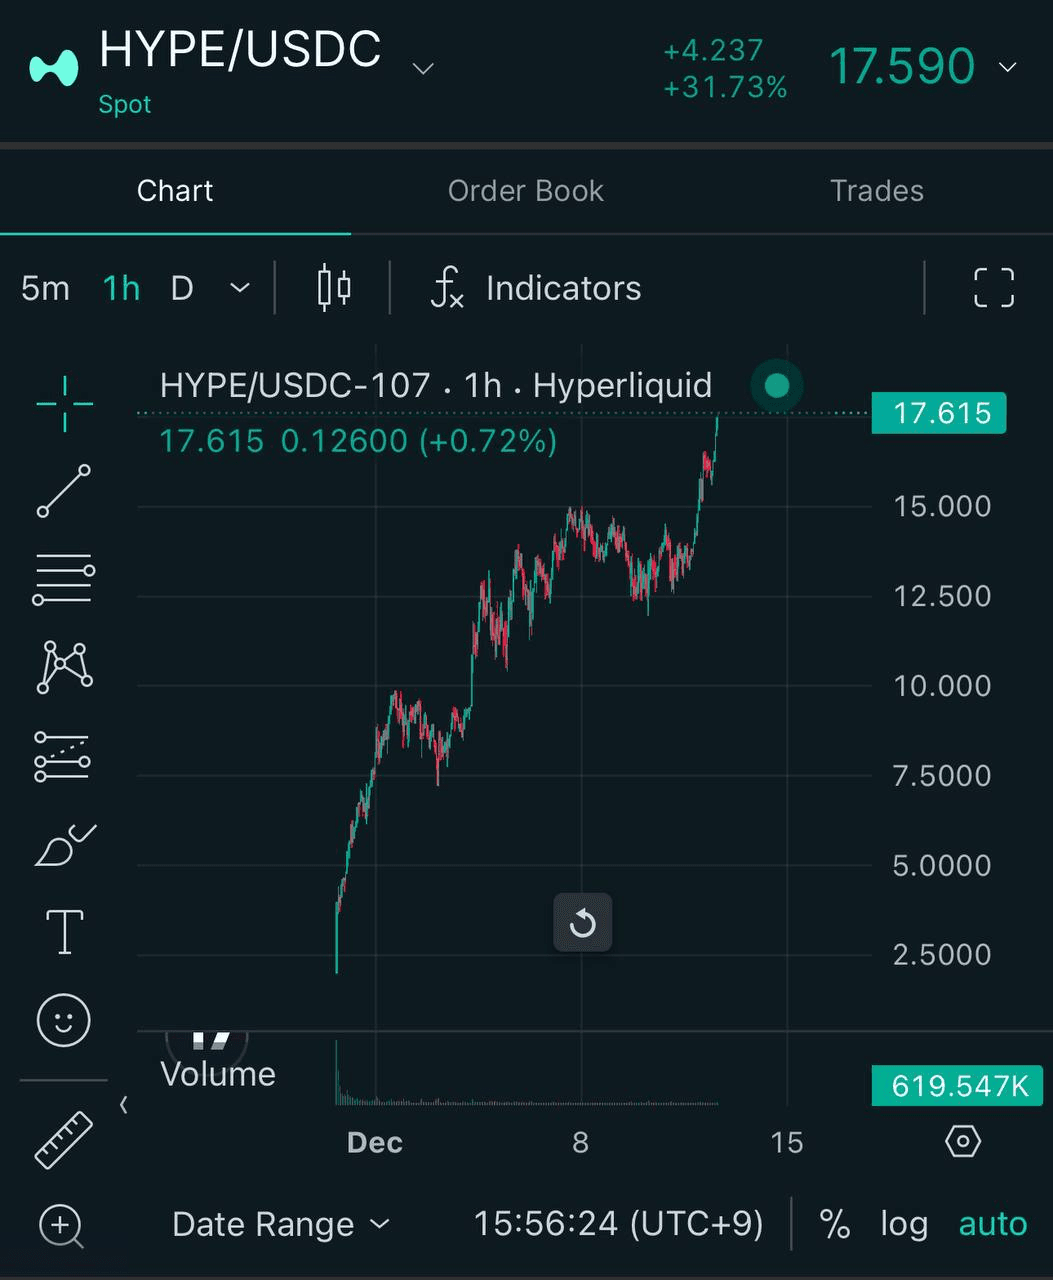Switch to the Order Book tab
Viewport: 1053px width, 1280px height.
click(525, 191)
